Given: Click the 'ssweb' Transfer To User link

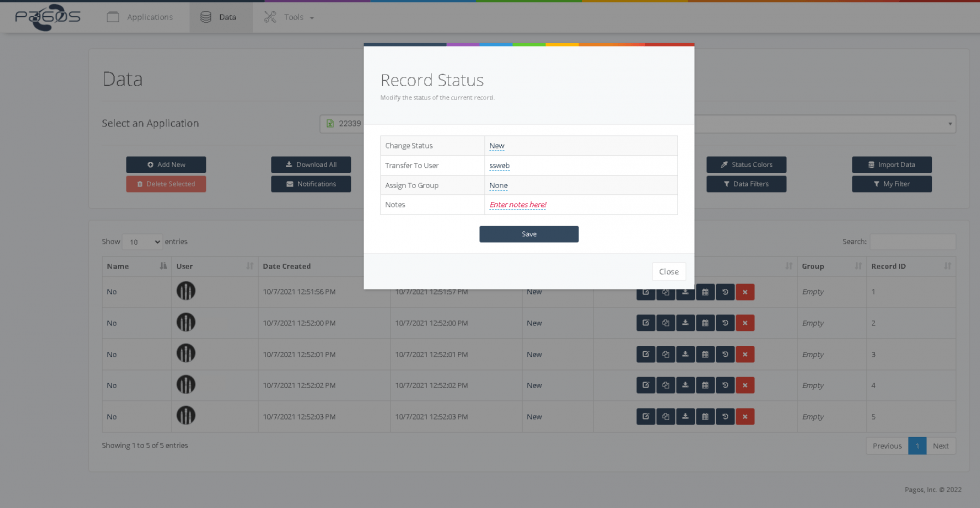Looking at the screenshot, I should coord(499,165).
